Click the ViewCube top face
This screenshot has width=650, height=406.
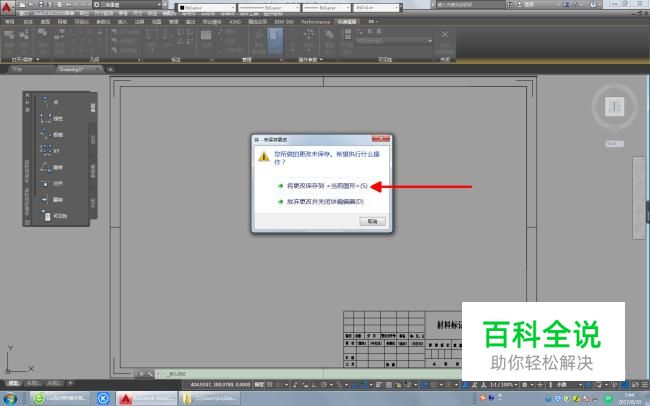coord(614,106)
